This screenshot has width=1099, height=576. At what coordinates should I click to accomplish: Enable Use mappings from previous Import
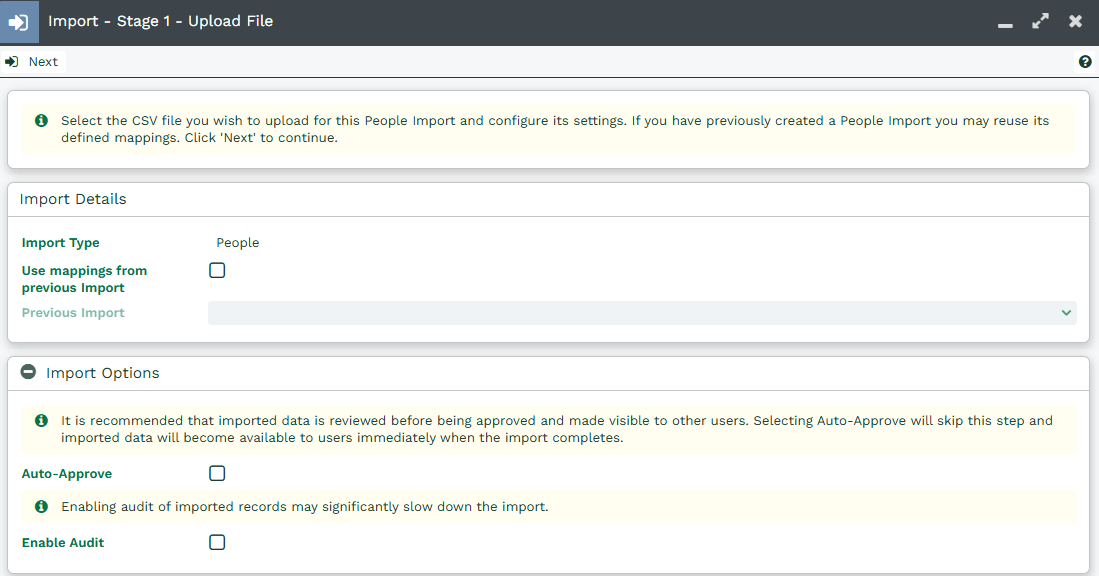(x=217, y=270)
